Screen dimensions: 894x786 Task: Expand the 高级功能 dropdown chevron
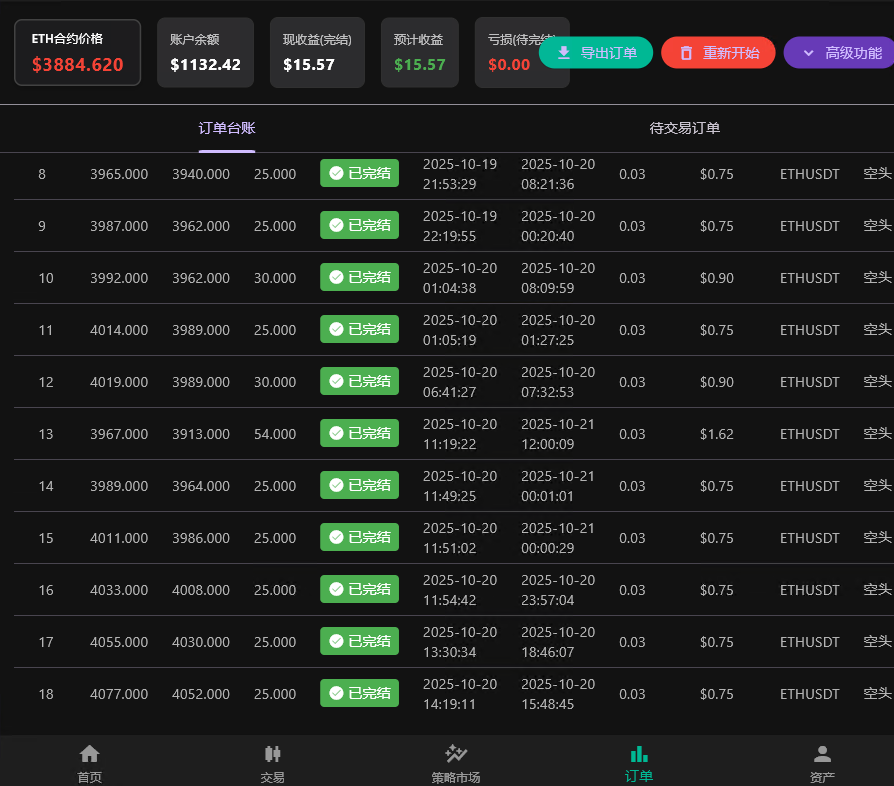[808, 53]
